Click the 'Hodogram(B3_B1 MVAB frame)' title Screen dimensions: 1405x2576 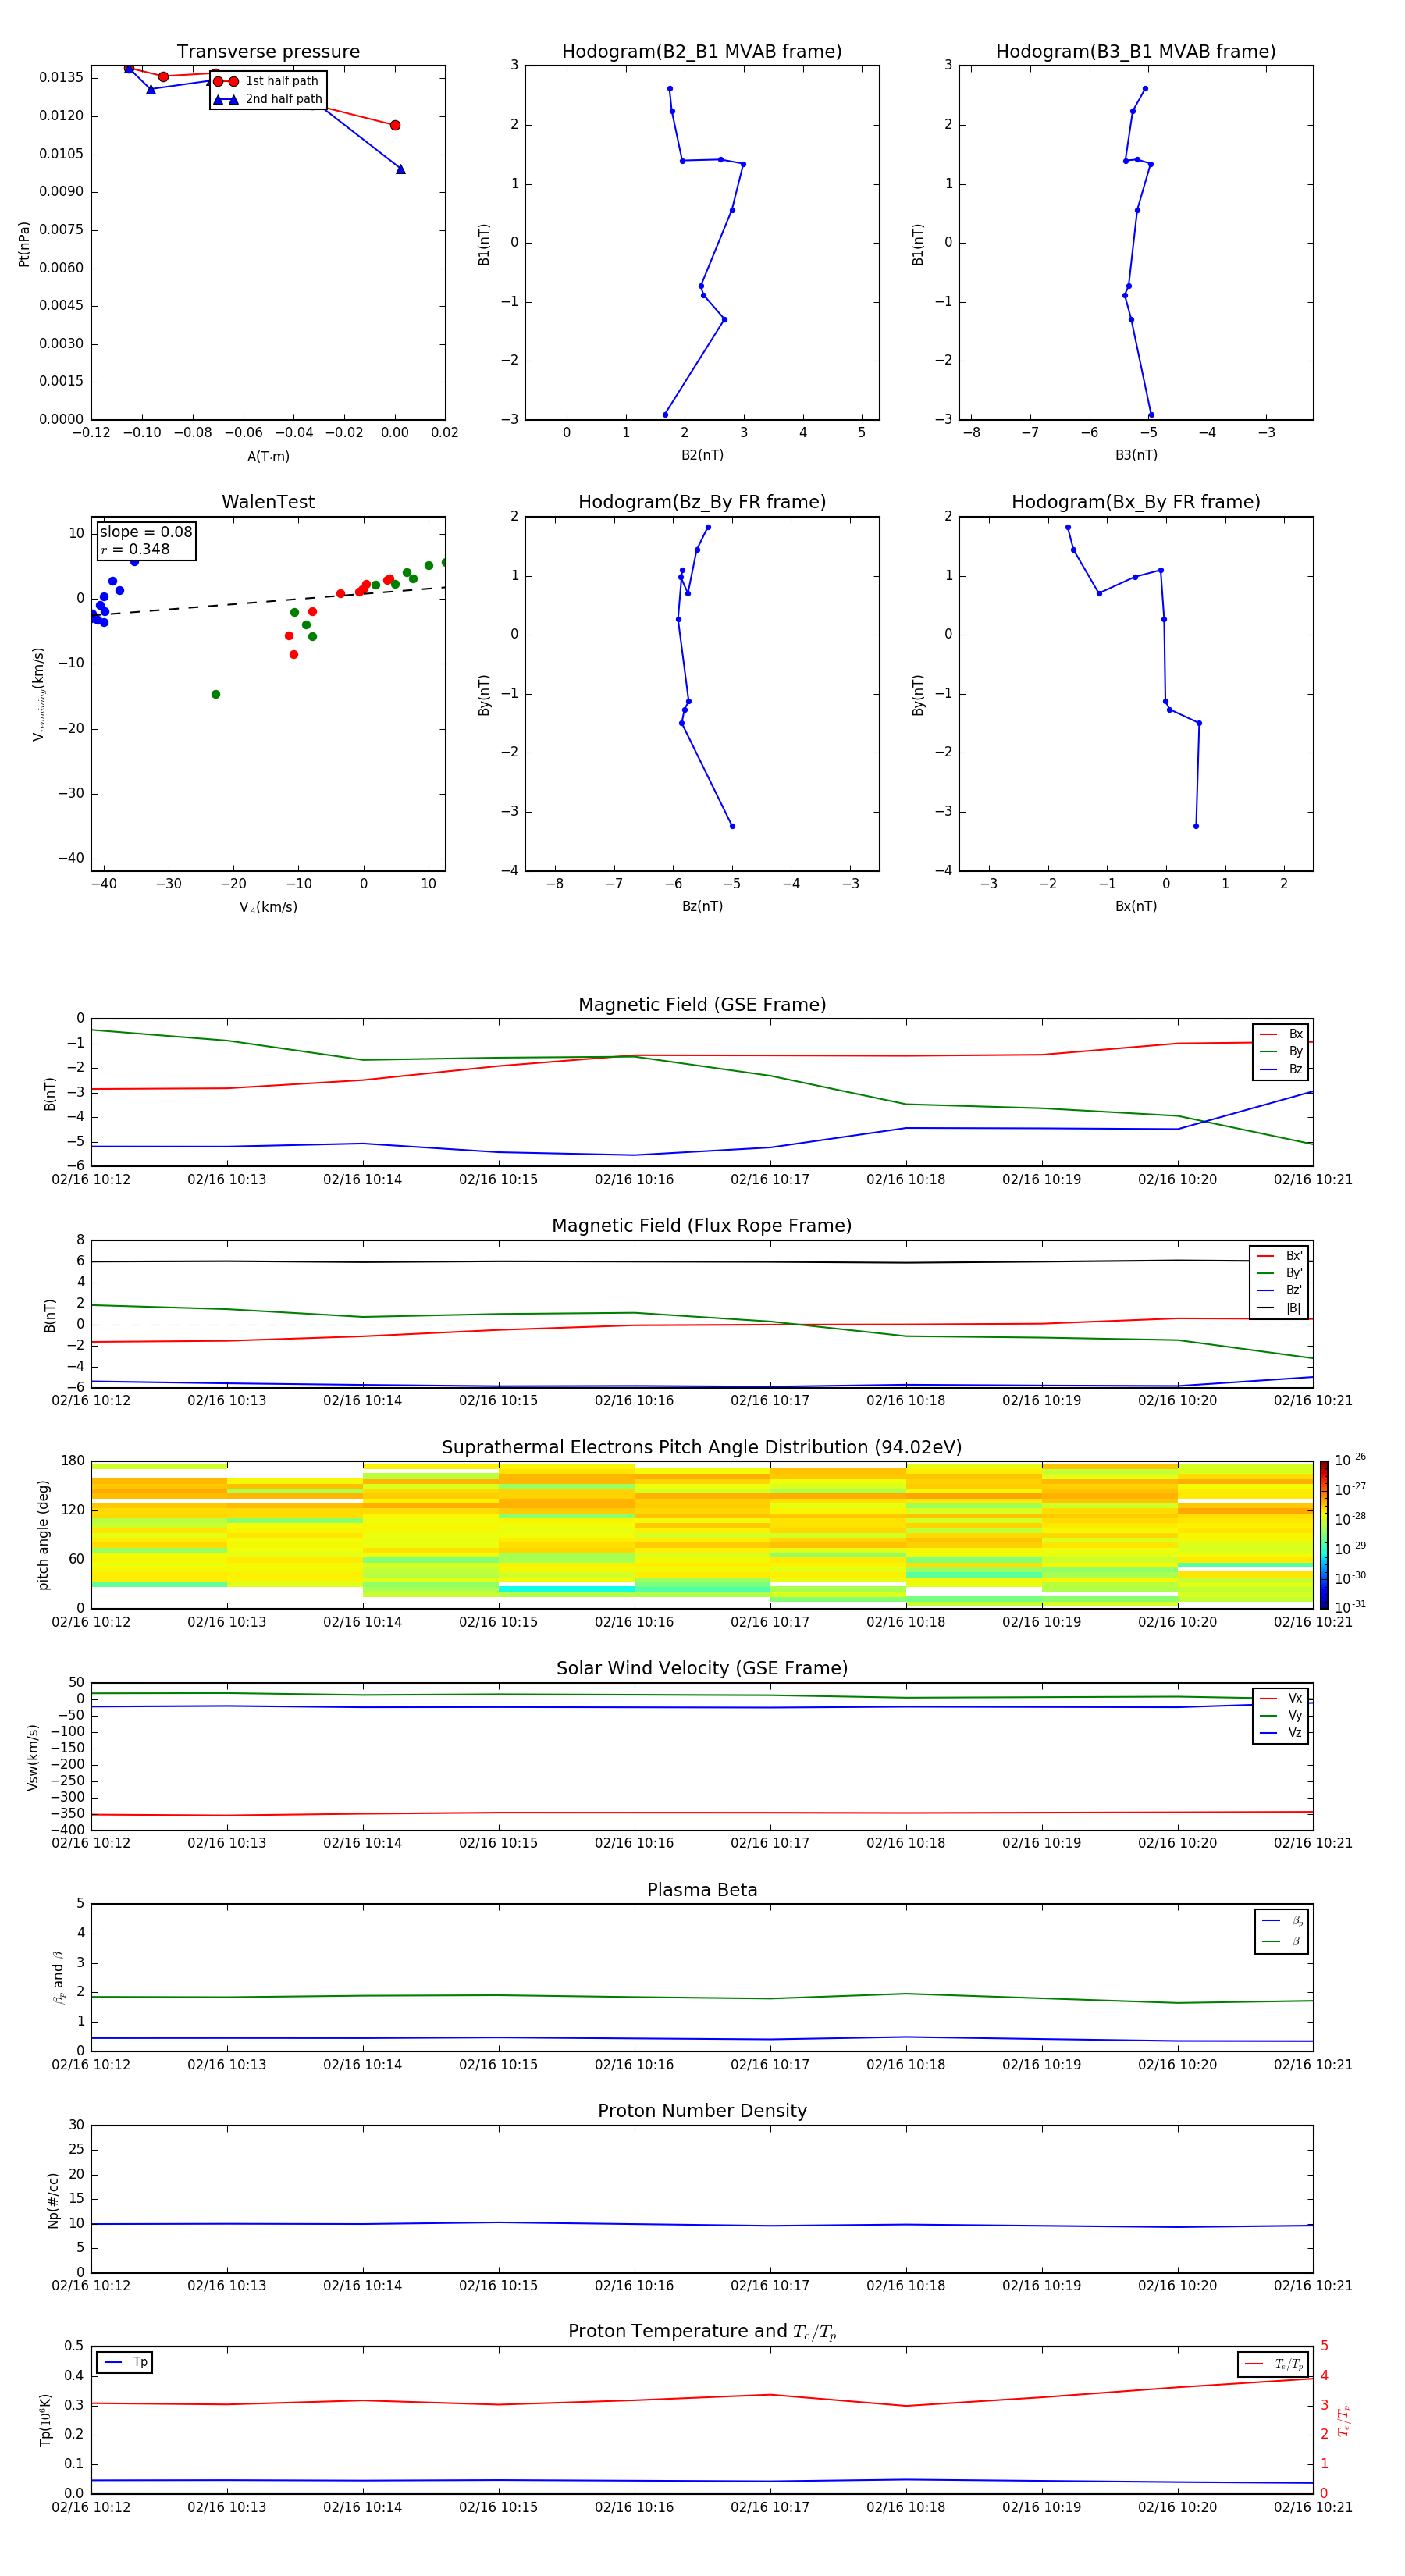point(1136,52)
